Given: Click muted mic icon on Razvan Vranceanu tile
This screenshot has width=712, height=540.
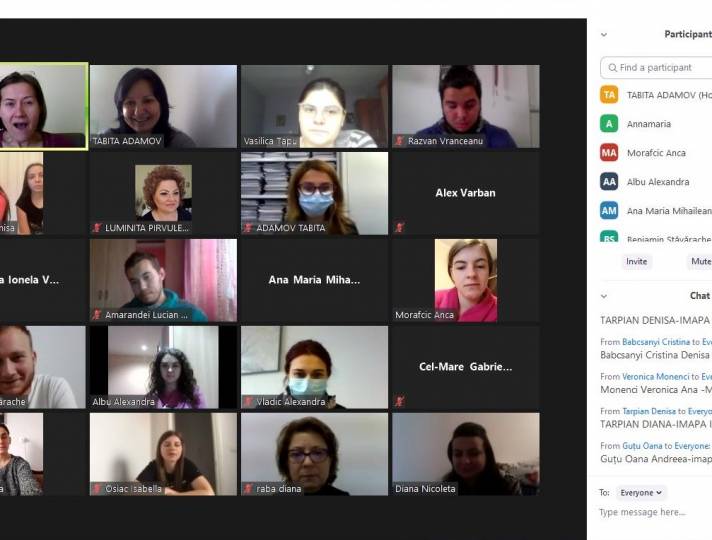Looking at the screenshot, I should (x=400, y=141).
